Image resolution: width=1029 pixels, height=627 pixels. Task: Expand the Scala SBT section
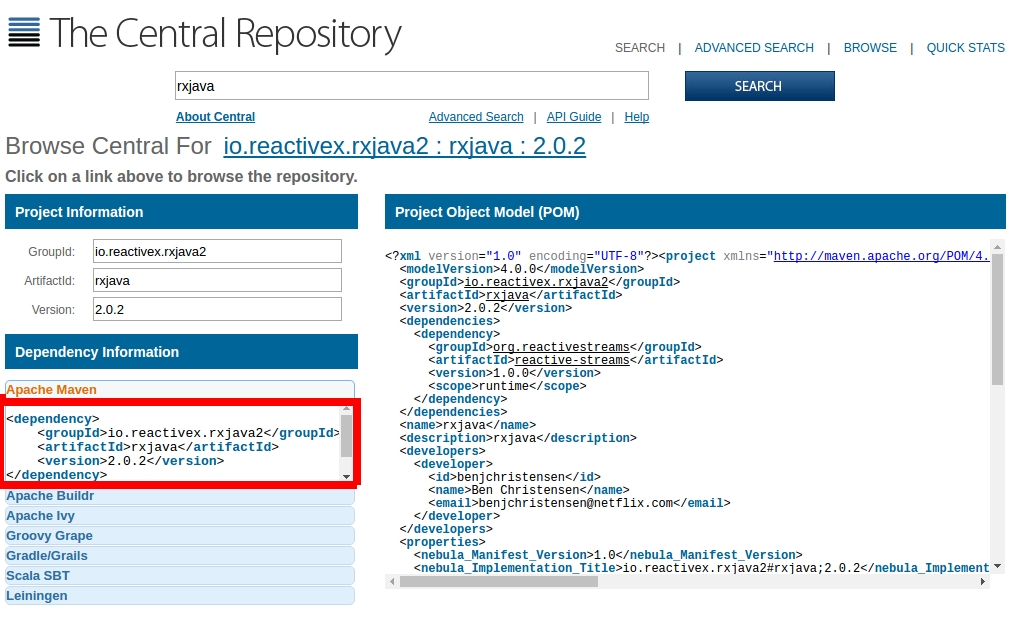tap(180, 576)
